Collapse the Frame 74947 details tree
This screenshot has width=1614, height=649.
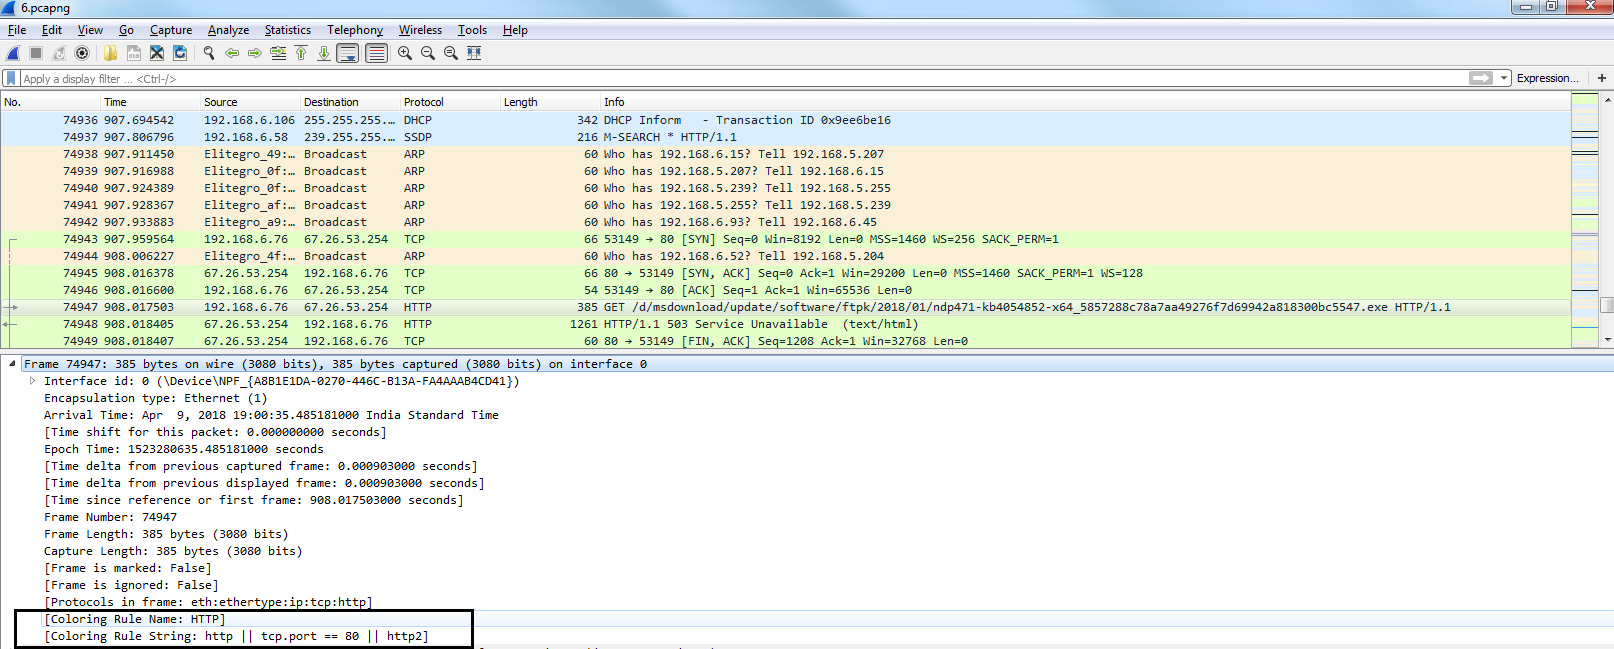coord(12,364)
